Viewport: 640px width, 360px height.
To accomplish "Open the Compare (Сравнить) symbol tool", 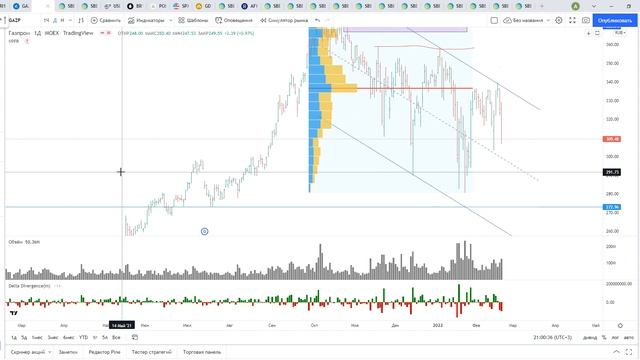I will [x=106, y=20].
